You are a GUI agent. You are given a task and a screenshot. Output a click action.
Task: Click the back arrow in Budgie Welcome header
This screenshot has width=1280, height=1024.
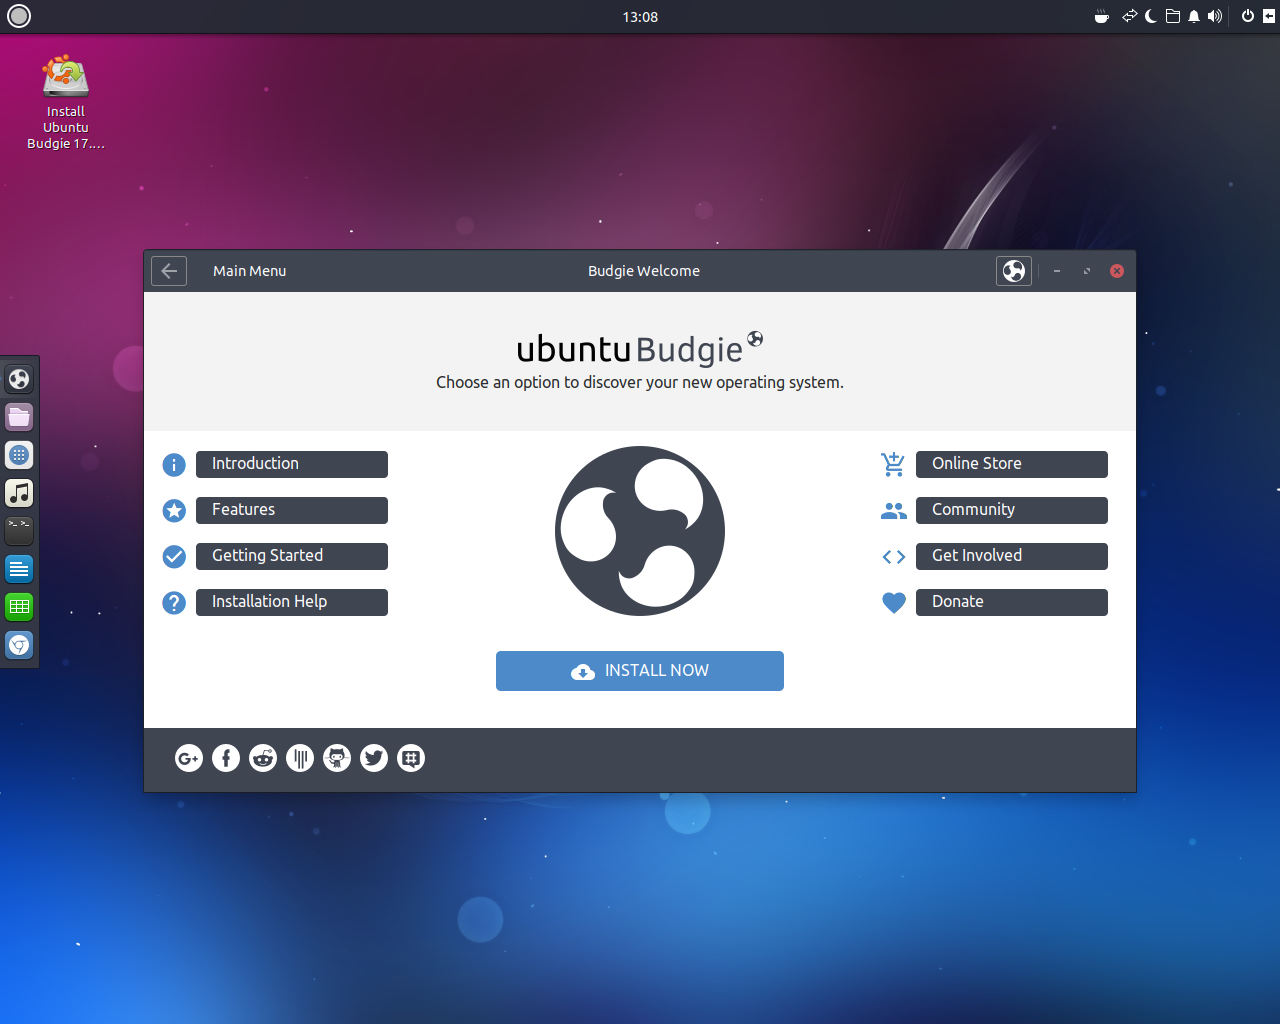point(169,271)
